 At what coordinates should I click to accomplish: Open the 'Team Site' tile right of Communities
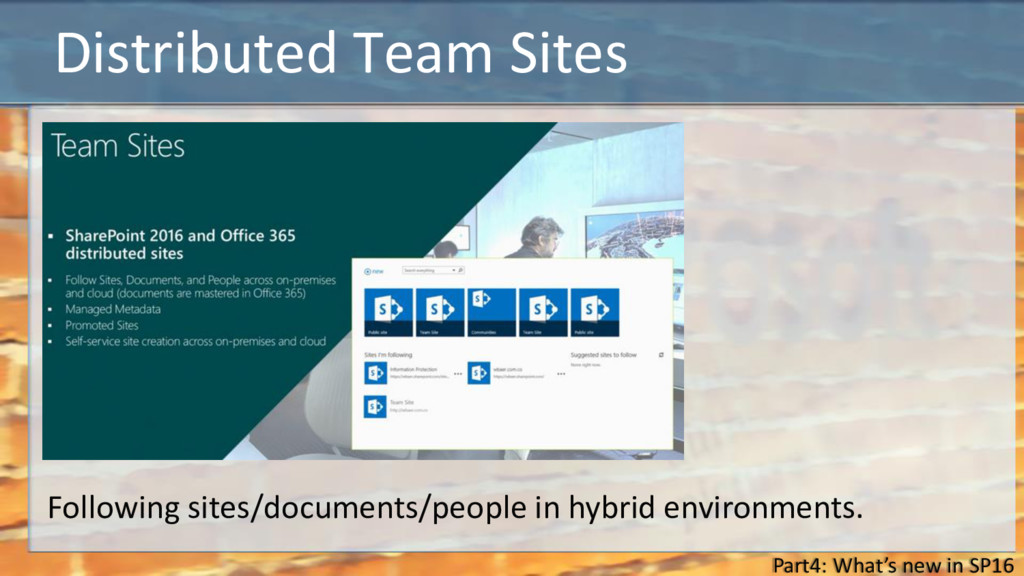point(543,312)
